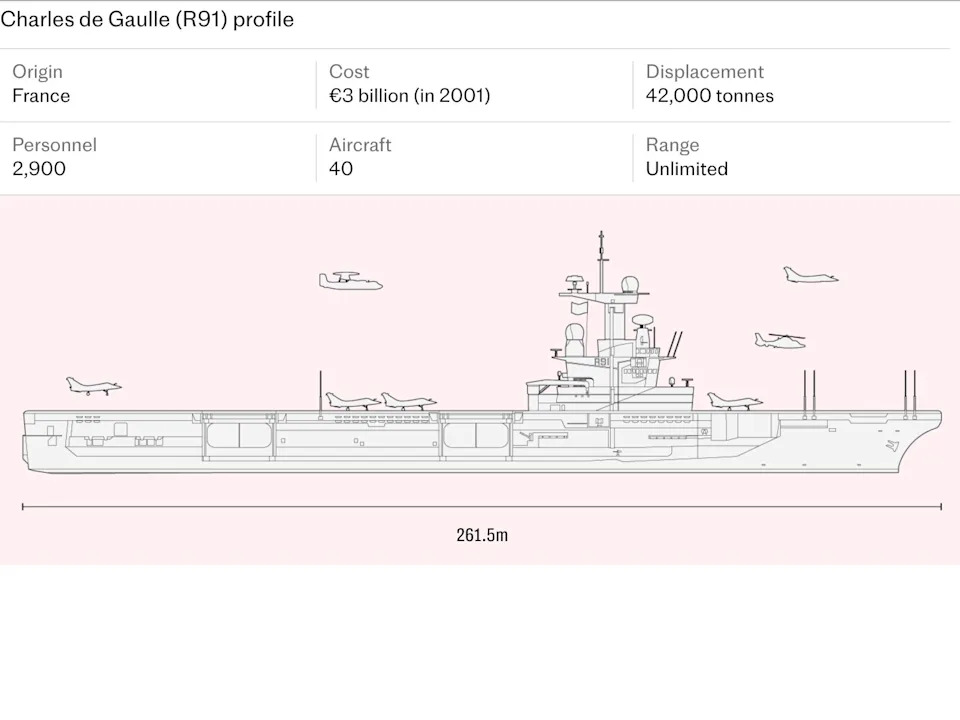The width and height of the screenshot is (960, 720).
Task: Click the Personnel count of 2,900
Action: pyautogui.click(x=39, y=168)
